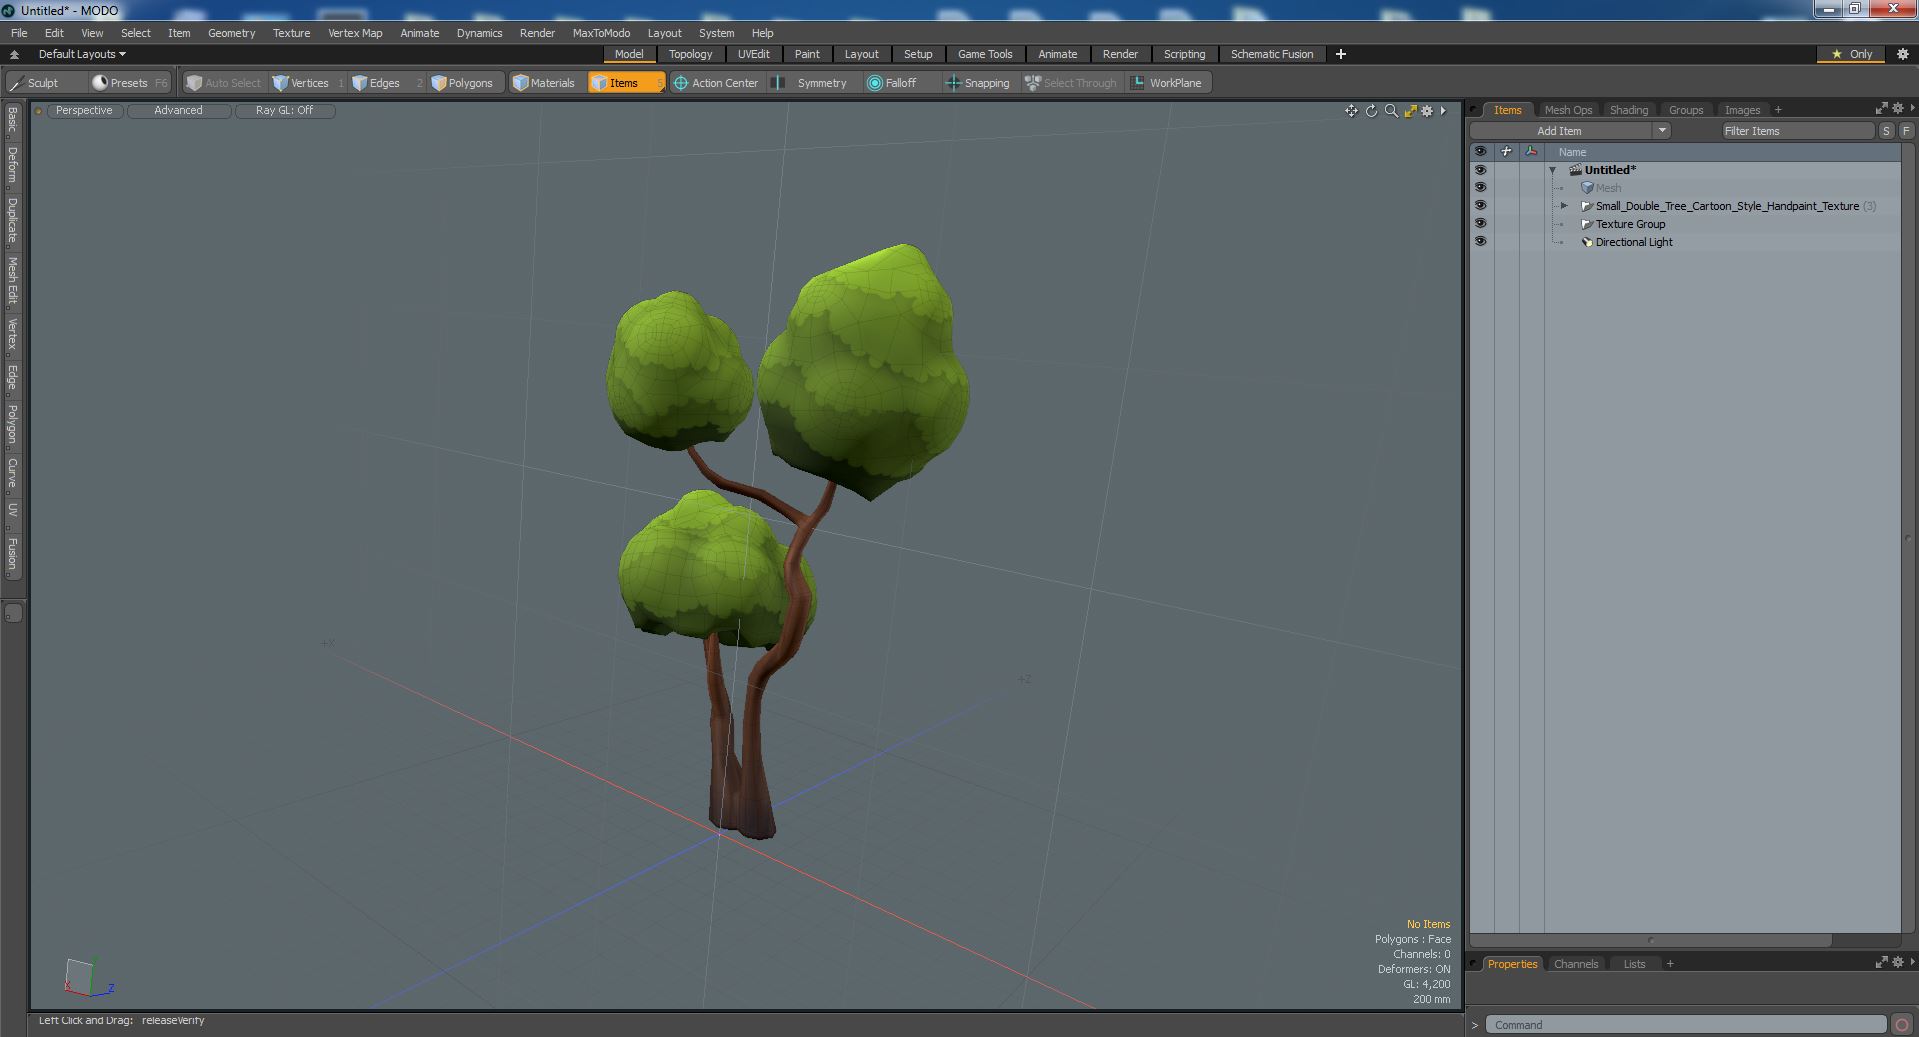
Task: Open the Perspective view type dropdown
Action: tap(84, 111)
